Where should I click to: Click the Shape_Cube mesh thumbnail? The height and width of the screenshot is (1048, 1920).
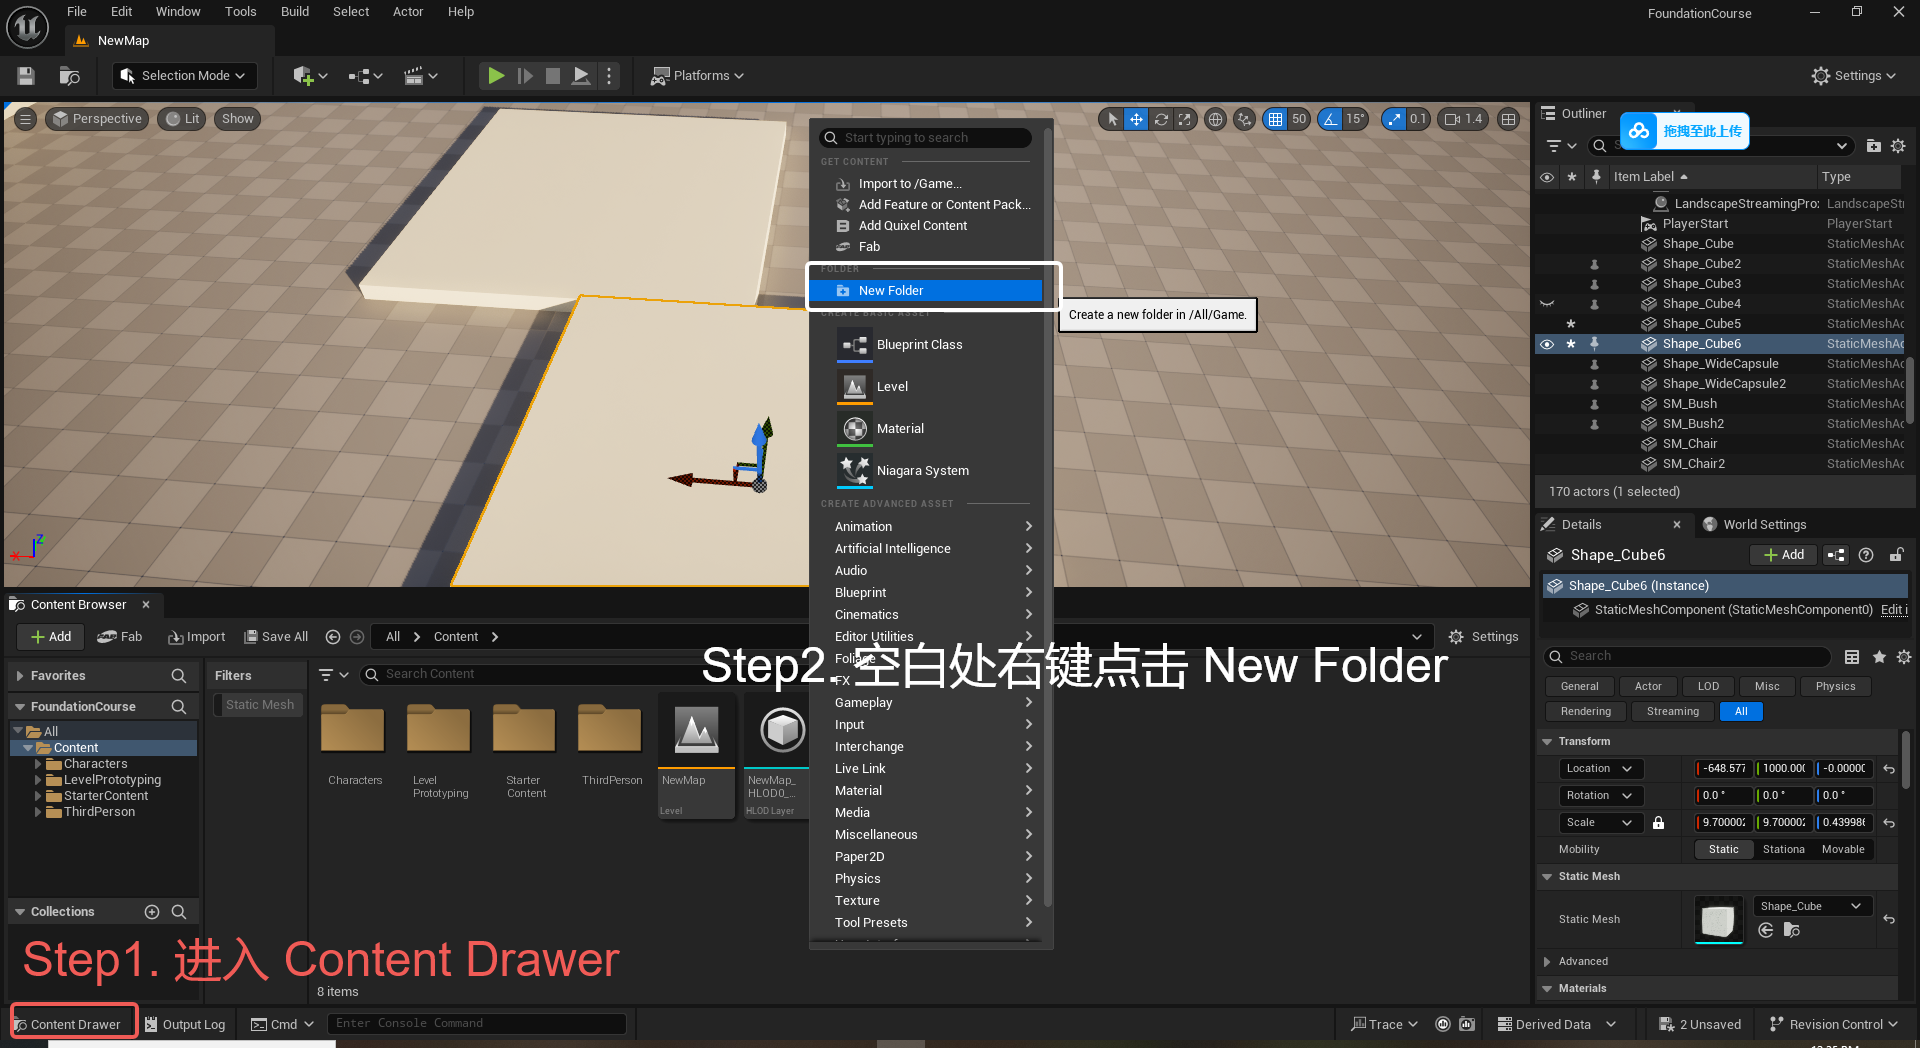(1718, 920)
